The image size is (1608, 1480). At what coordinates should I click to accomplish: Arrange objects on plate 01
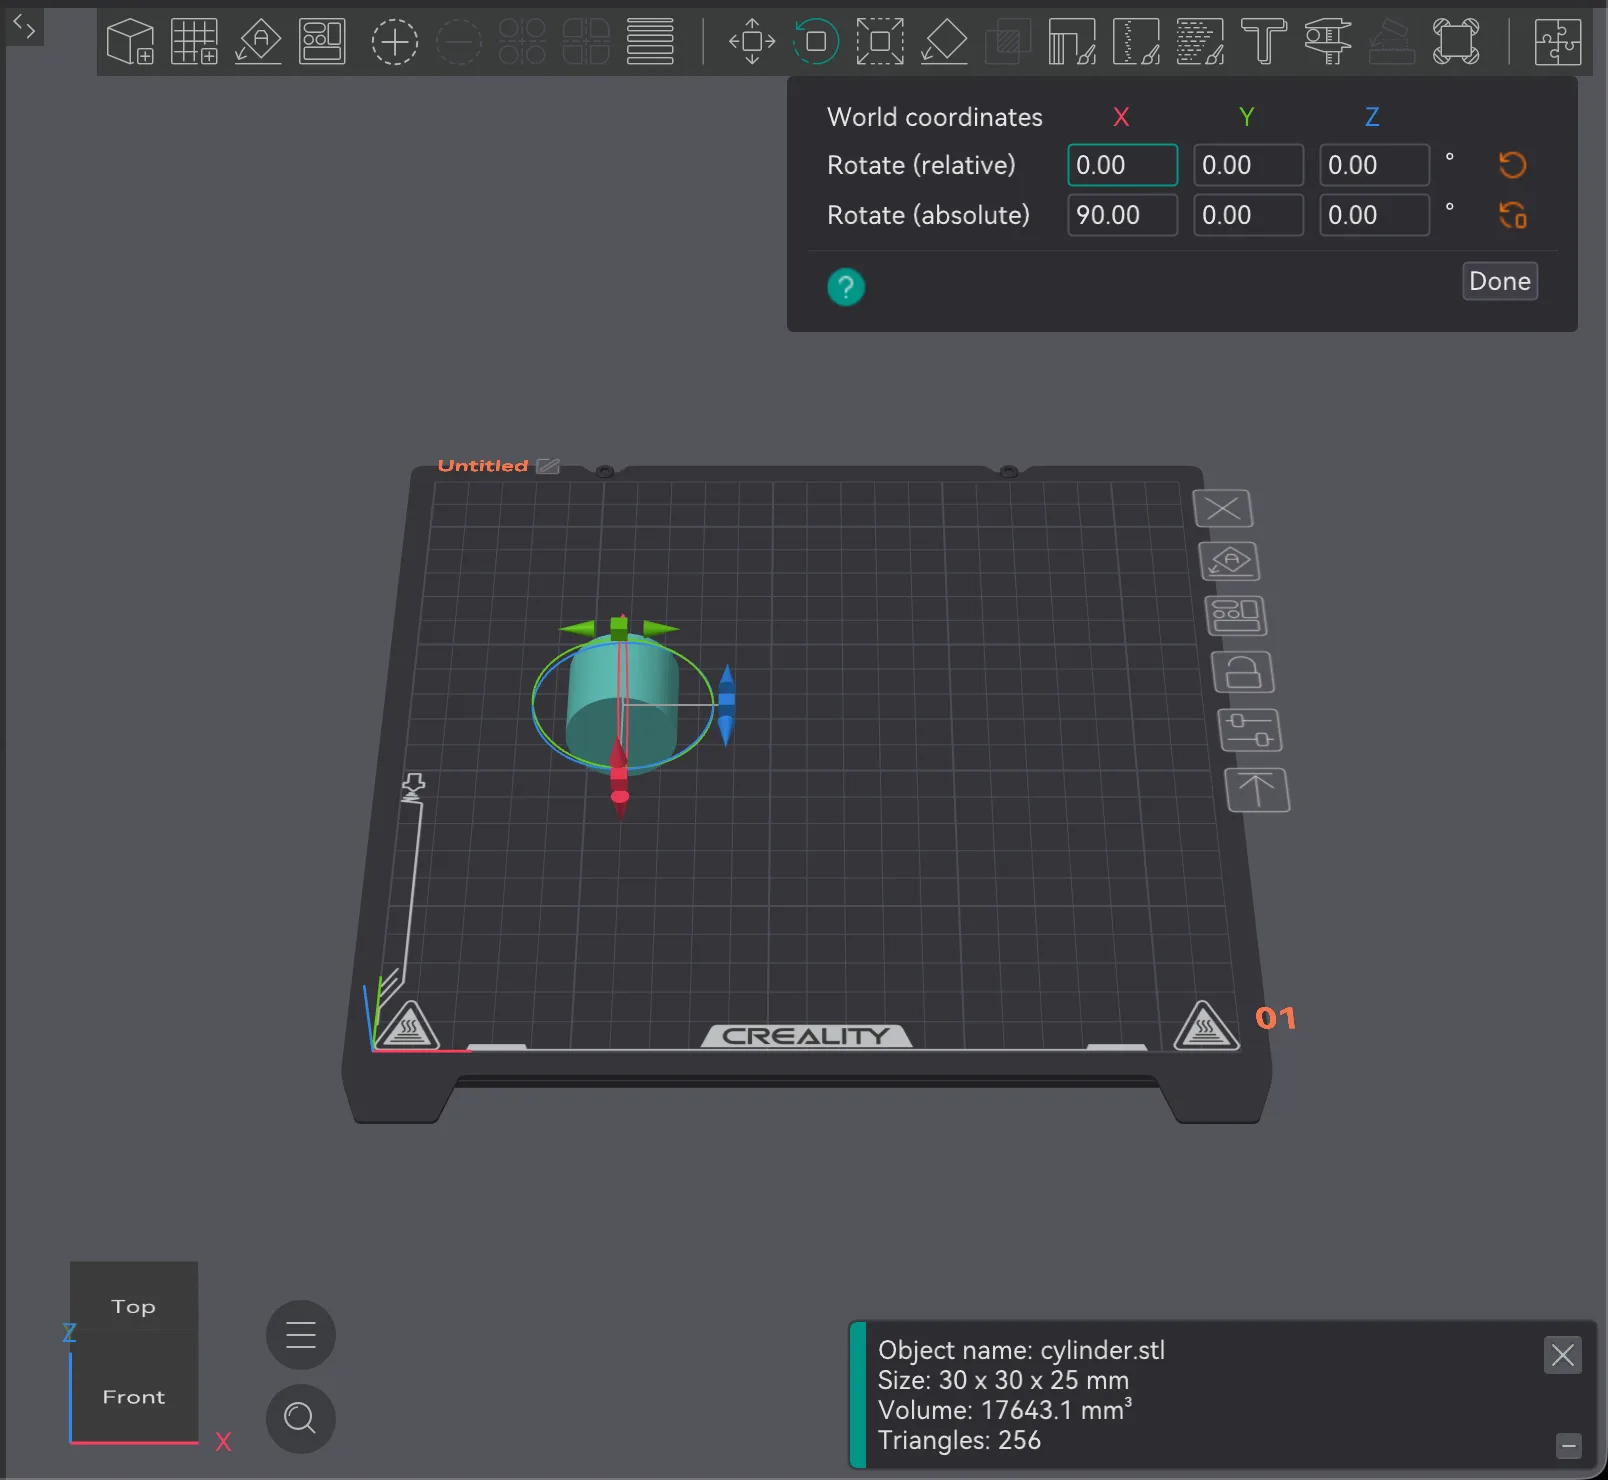pyautogui.click(x=1236, y=616)
